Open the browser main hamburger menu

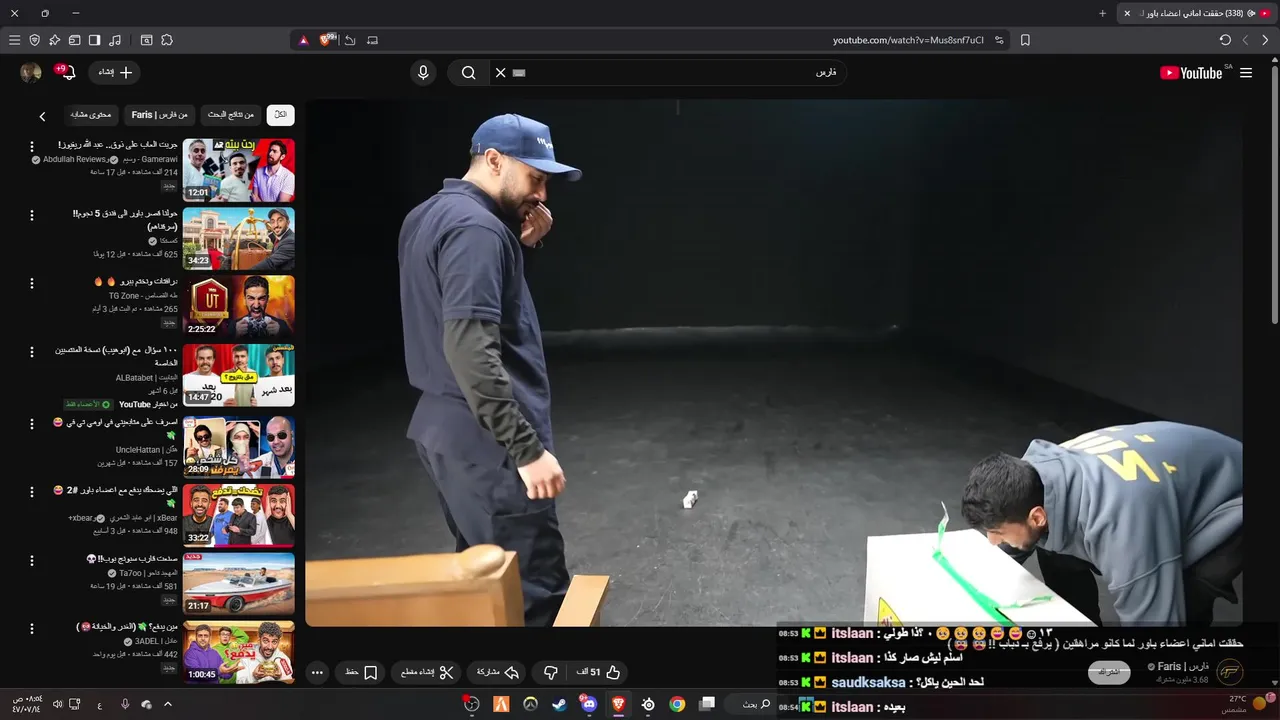pyautogui.click(x=14, y=40)
